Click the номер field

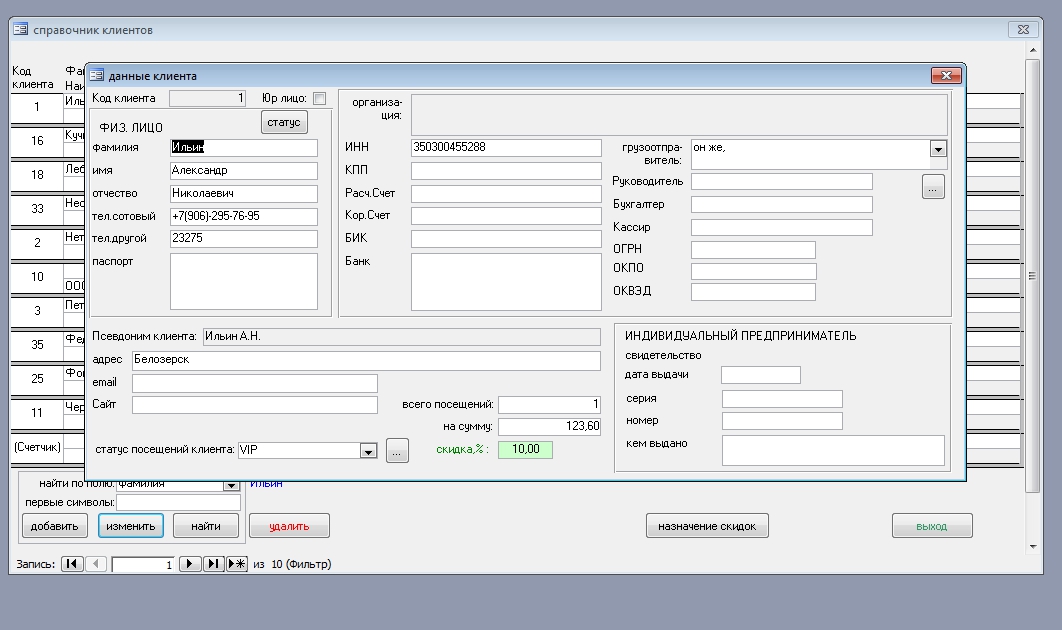(x=782, y=421)
